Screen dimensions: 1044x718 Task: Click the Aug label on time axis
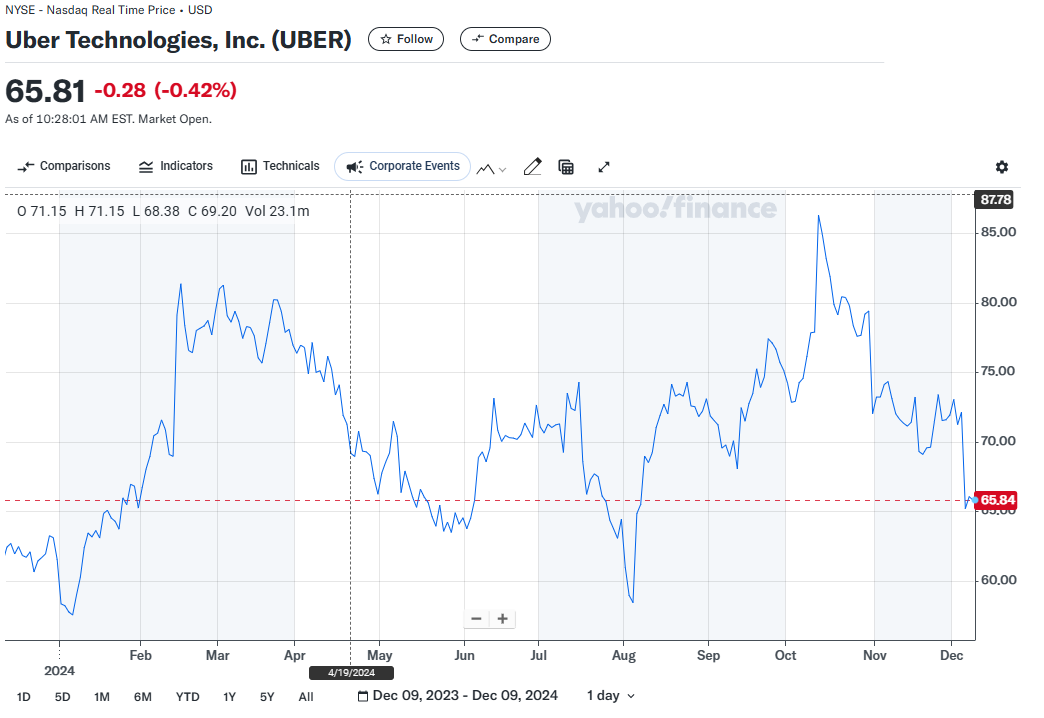click(624, 655)
